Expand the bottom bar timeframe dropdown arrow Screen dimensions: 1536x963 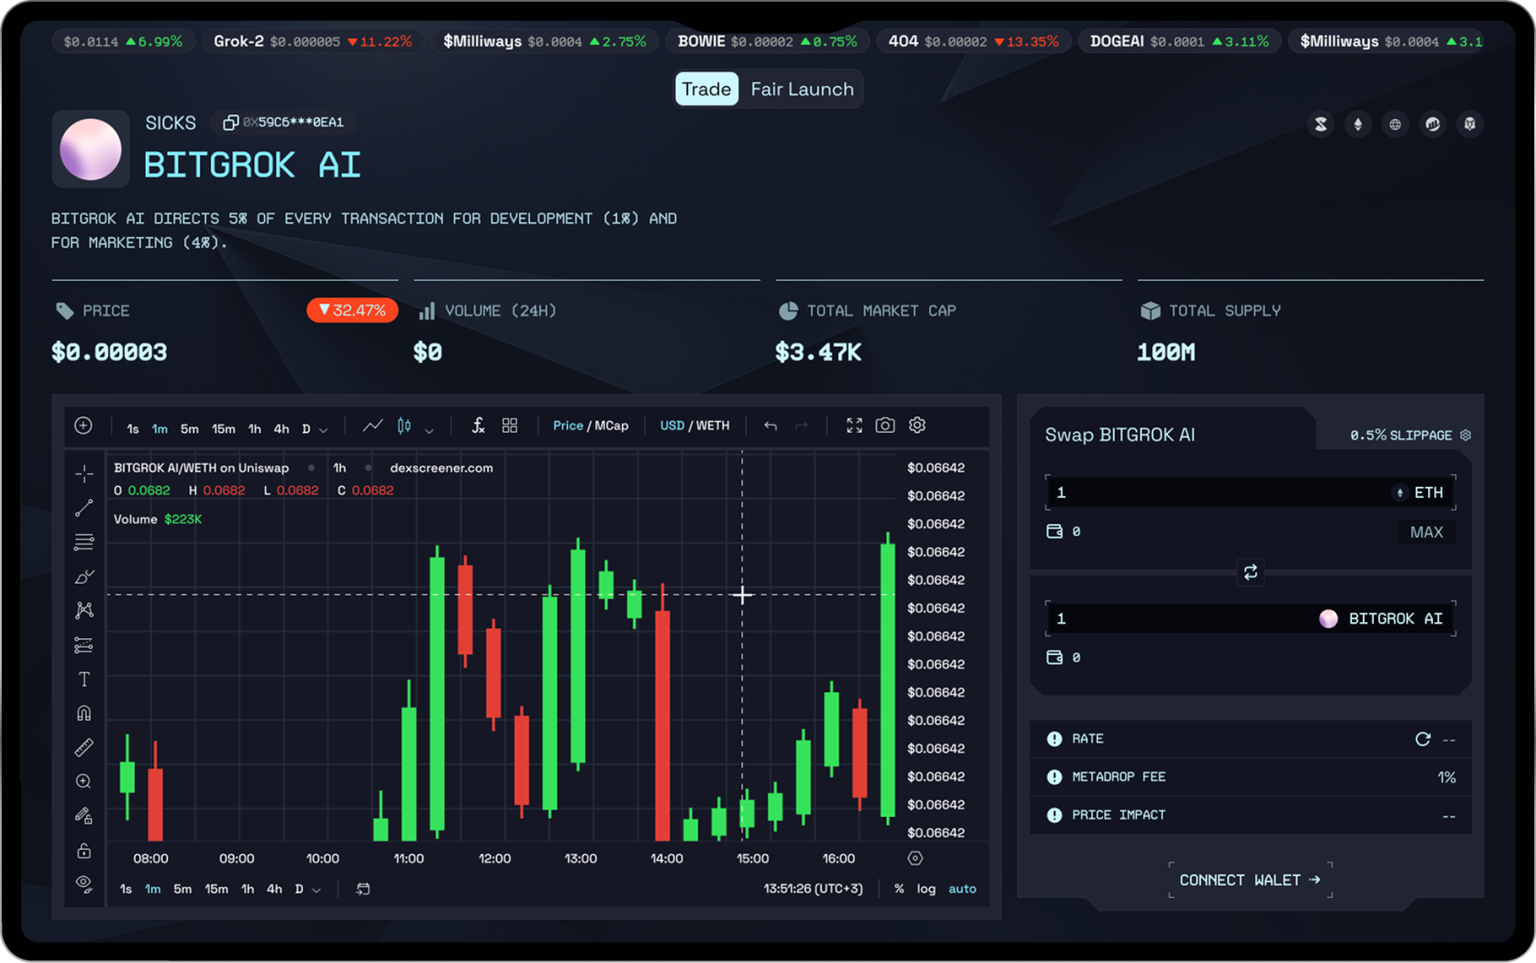[316, 890]
